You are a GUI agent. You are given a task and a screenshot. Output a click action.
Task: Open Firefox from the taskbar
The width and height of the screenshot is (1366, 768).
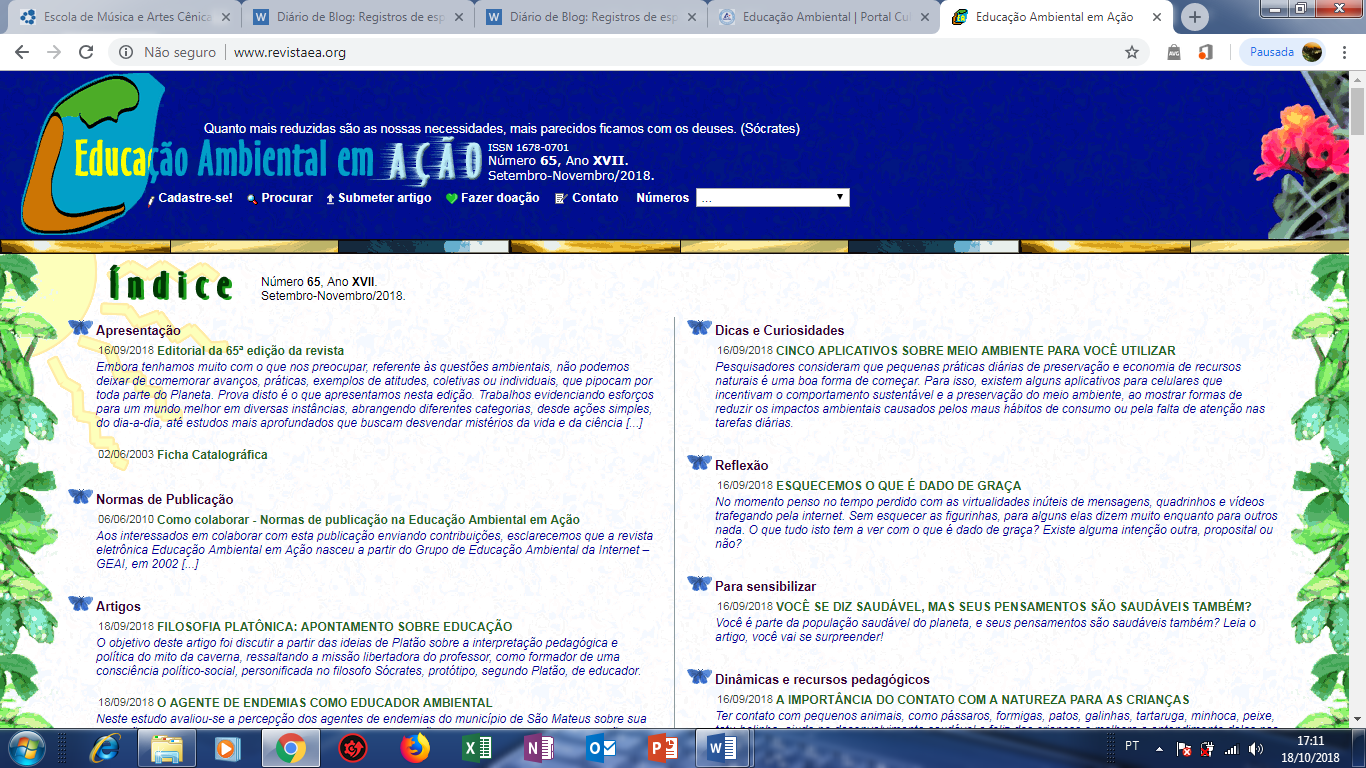[x=414, y=747]
